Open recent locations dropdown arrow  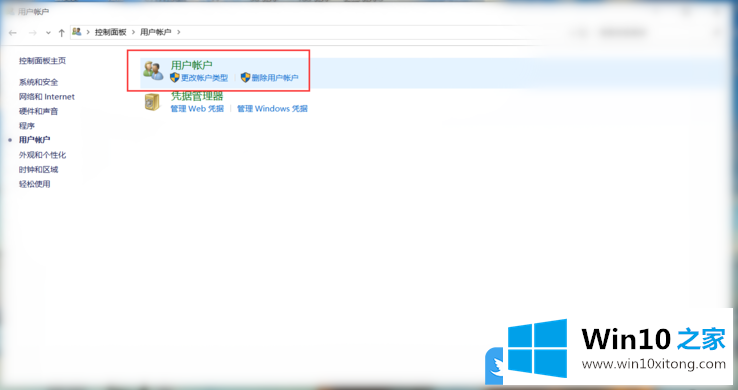(x=48, y=33)
